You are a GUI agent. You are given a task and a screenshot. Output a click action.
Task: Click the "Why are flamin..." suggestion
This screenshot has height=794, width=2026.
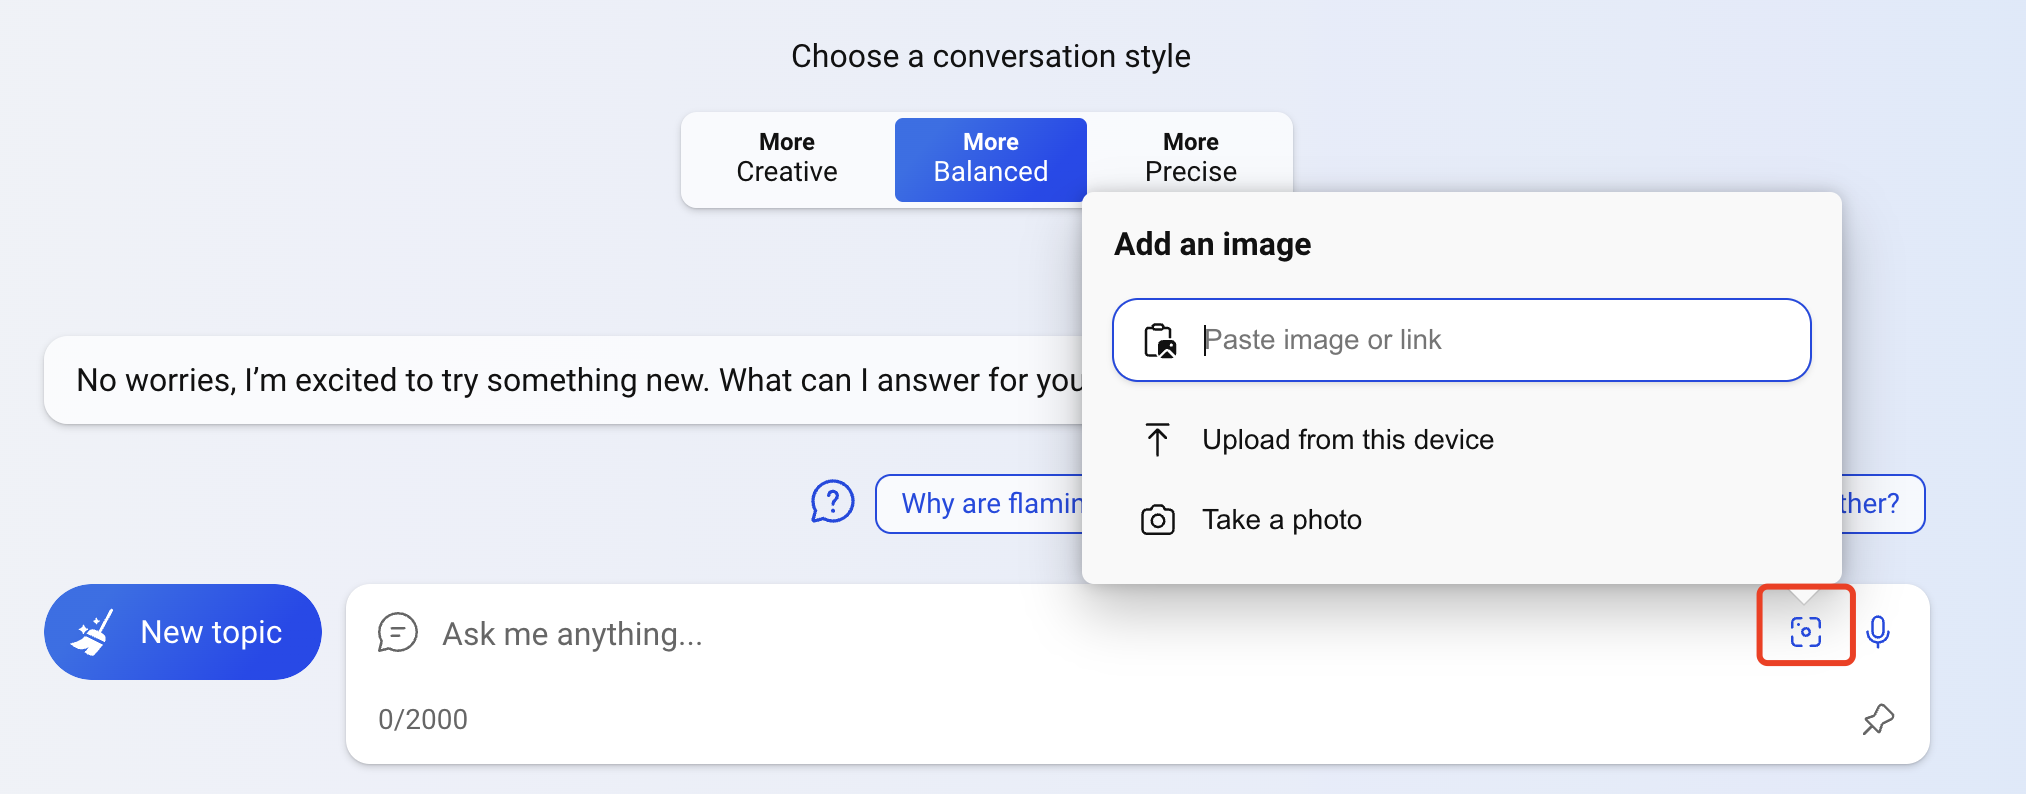coord(985,503)
